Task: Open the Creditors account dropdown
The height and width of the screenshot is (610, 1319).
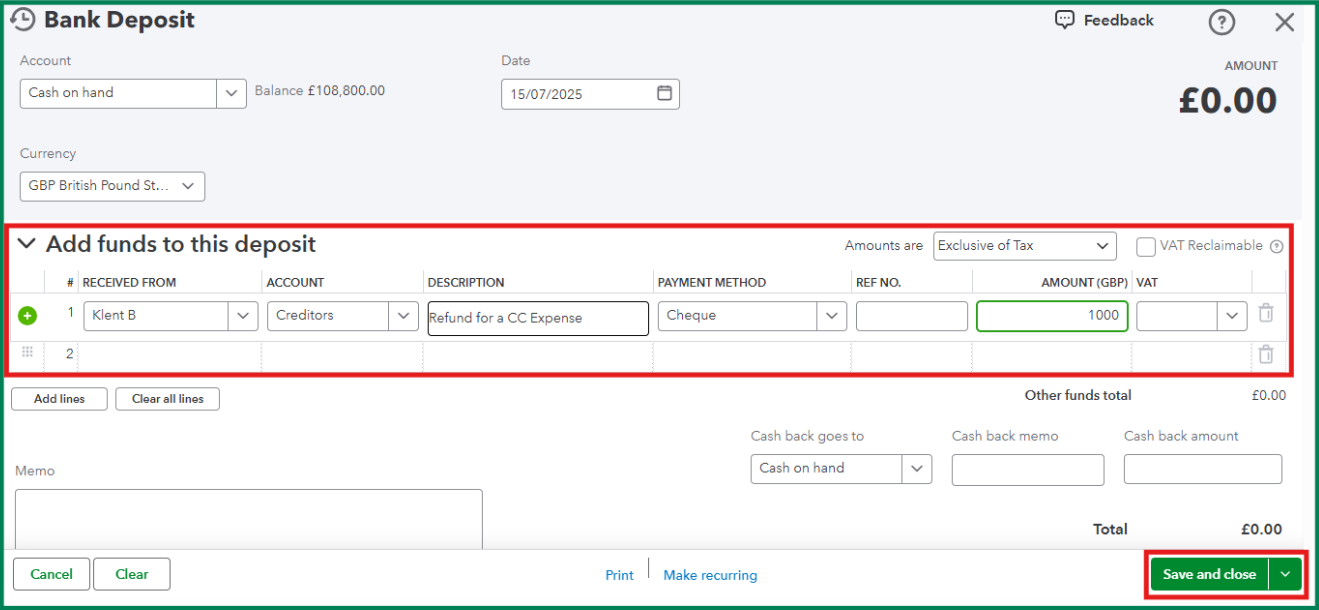Action: [x=404, y=316]
